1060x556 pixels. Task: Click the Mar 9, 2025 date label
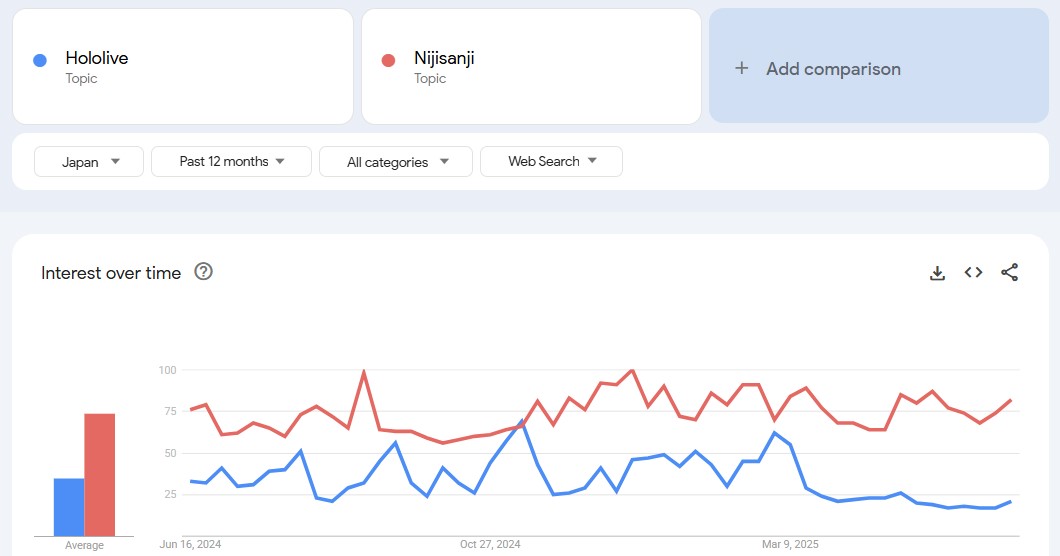[x=790, y=545]
